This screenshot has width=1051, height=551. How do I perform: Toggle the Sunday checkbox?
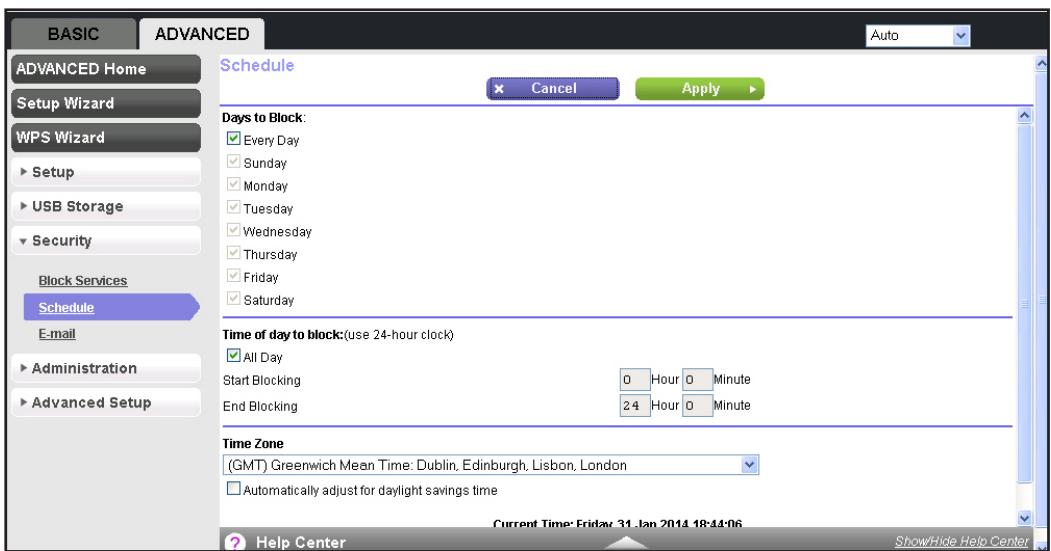233,162
